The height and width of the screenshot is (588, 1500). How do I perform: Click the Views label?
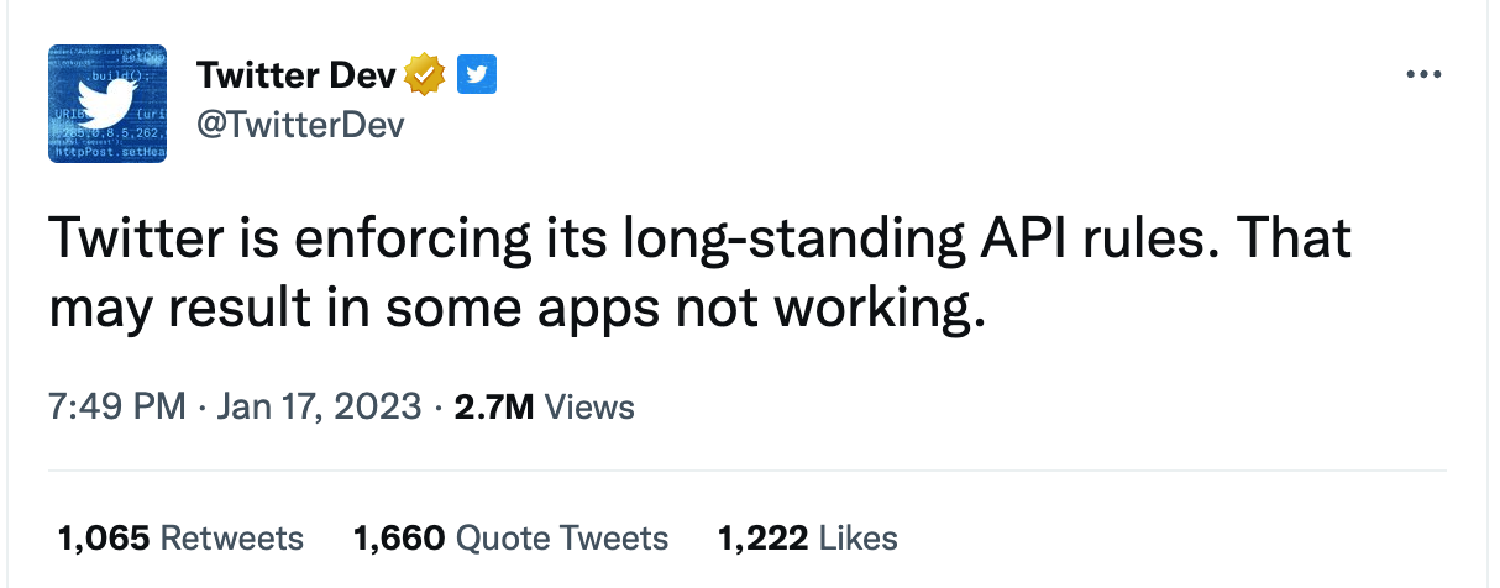point(592,408)
